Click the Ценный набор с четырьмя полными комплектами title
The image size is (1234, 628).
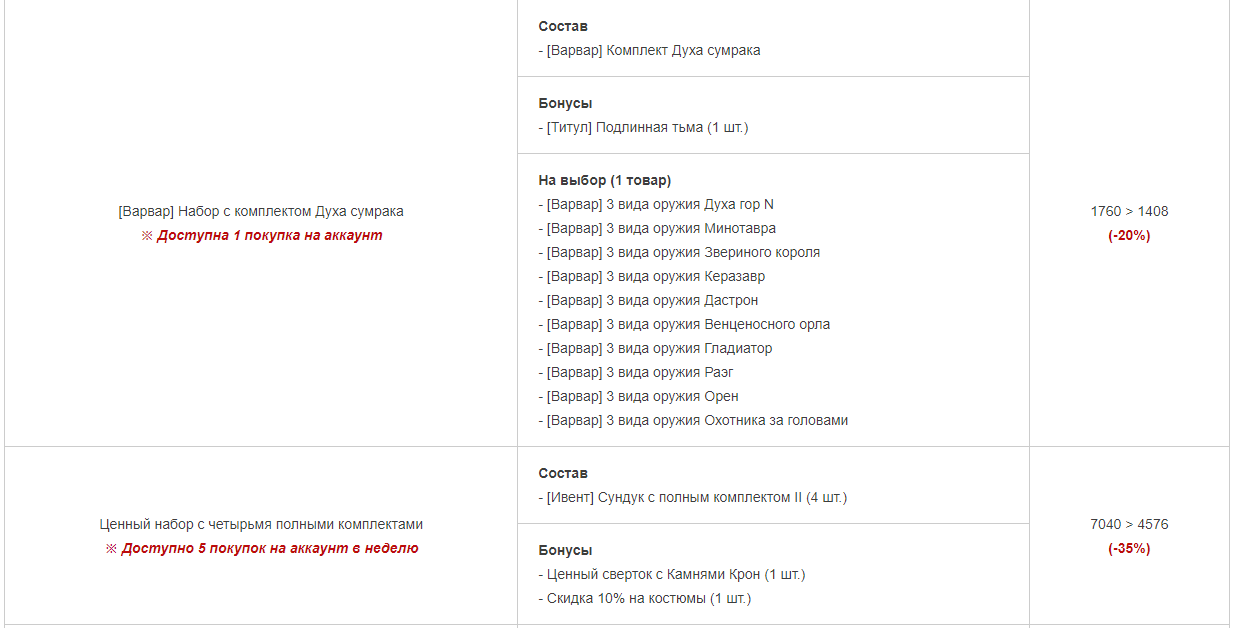coord(261,524)
